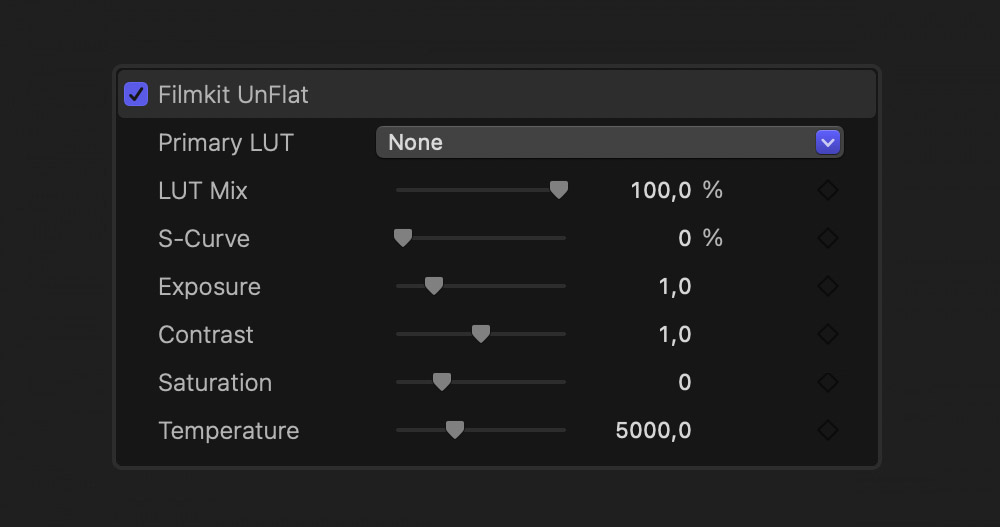Click the Filmkit UnFlat effect title
Image resolution: width=1000 pixels, height=527 pixels.
[233, 95]
